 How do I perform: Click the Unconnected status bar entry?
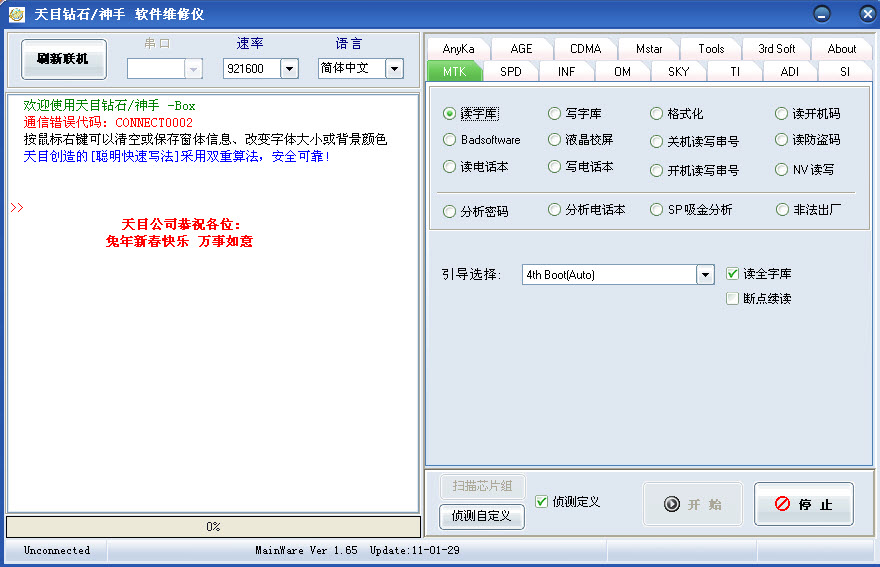pyautogui.click(x=57, y=550)
